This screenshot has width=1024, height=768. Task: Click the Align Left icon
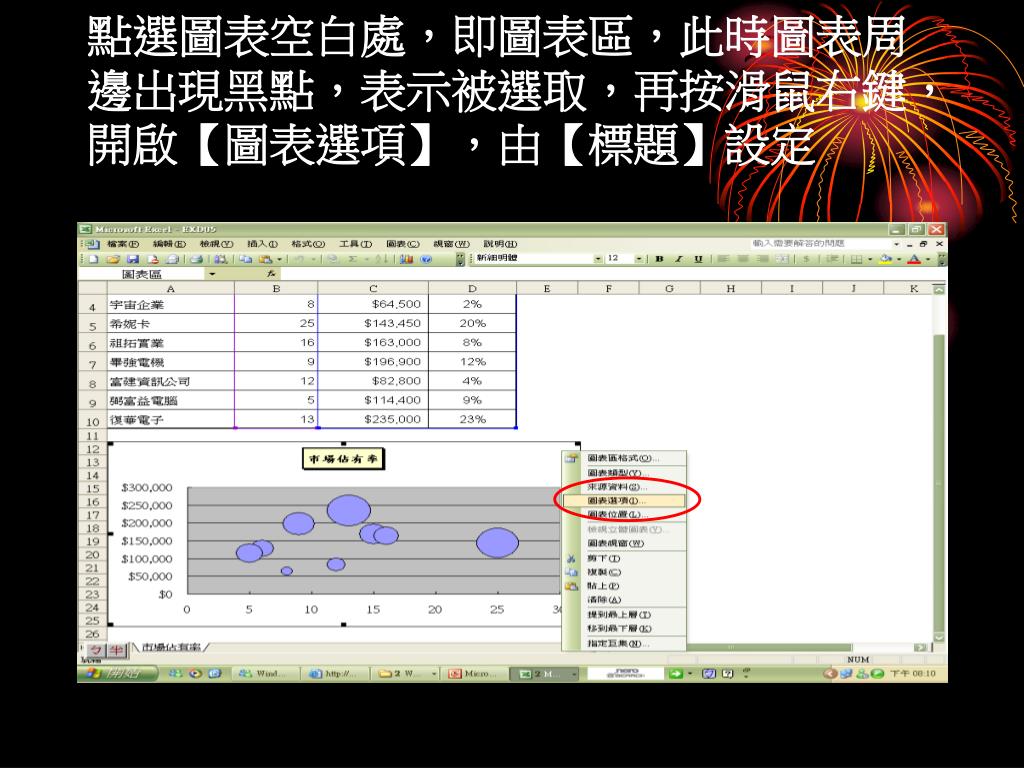tap(723, 259)
